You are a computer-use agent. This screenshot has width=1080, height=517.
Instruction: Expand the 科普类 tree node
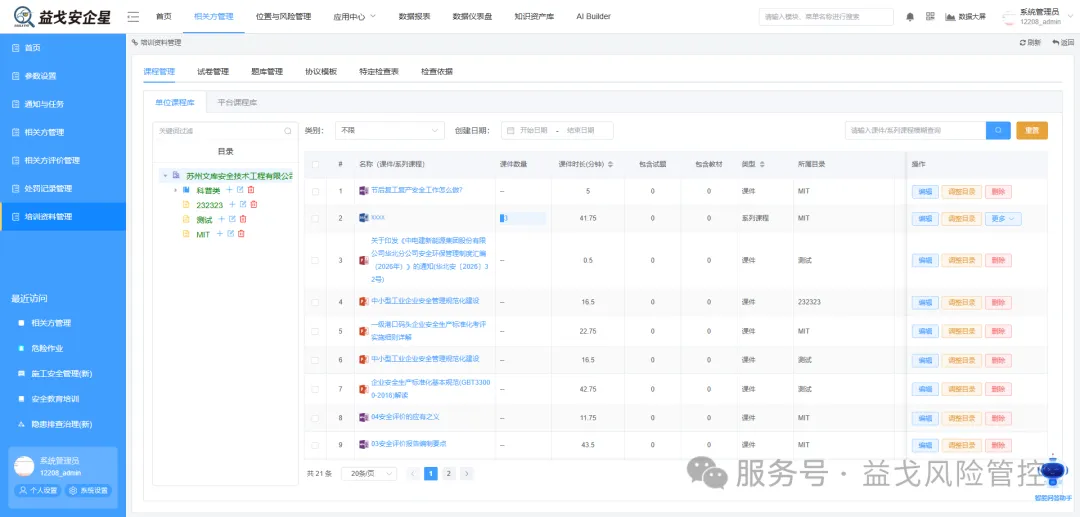point(176,189)
